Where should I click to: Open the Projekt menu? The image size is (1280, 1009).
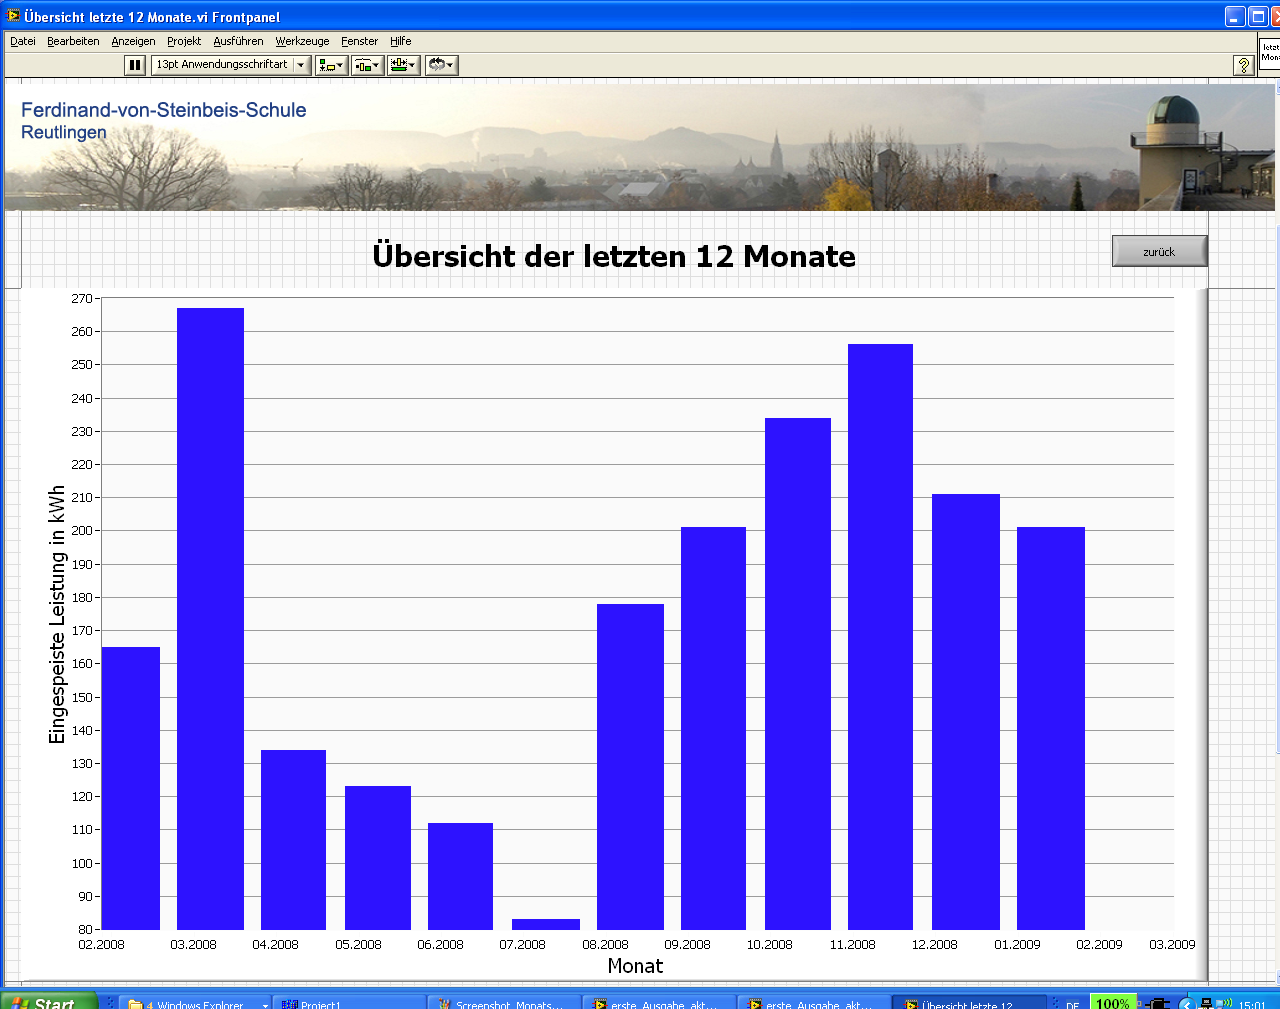(184, 41)
